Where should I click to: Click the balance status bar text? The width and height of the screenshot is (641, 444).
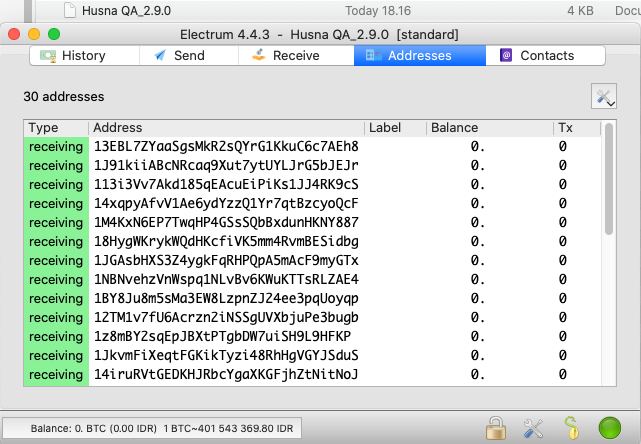coord(162,428)
